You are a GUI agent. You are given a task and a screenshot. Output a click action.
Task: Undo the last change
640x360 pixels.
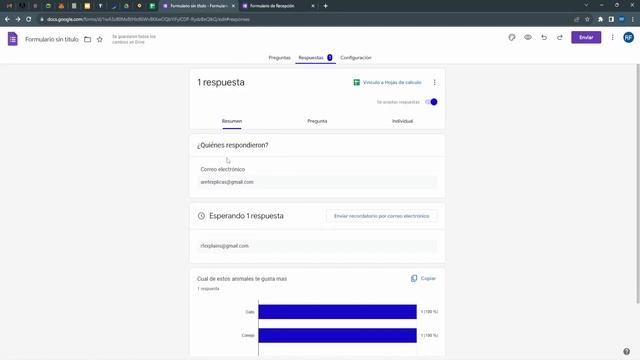[544, 38]
